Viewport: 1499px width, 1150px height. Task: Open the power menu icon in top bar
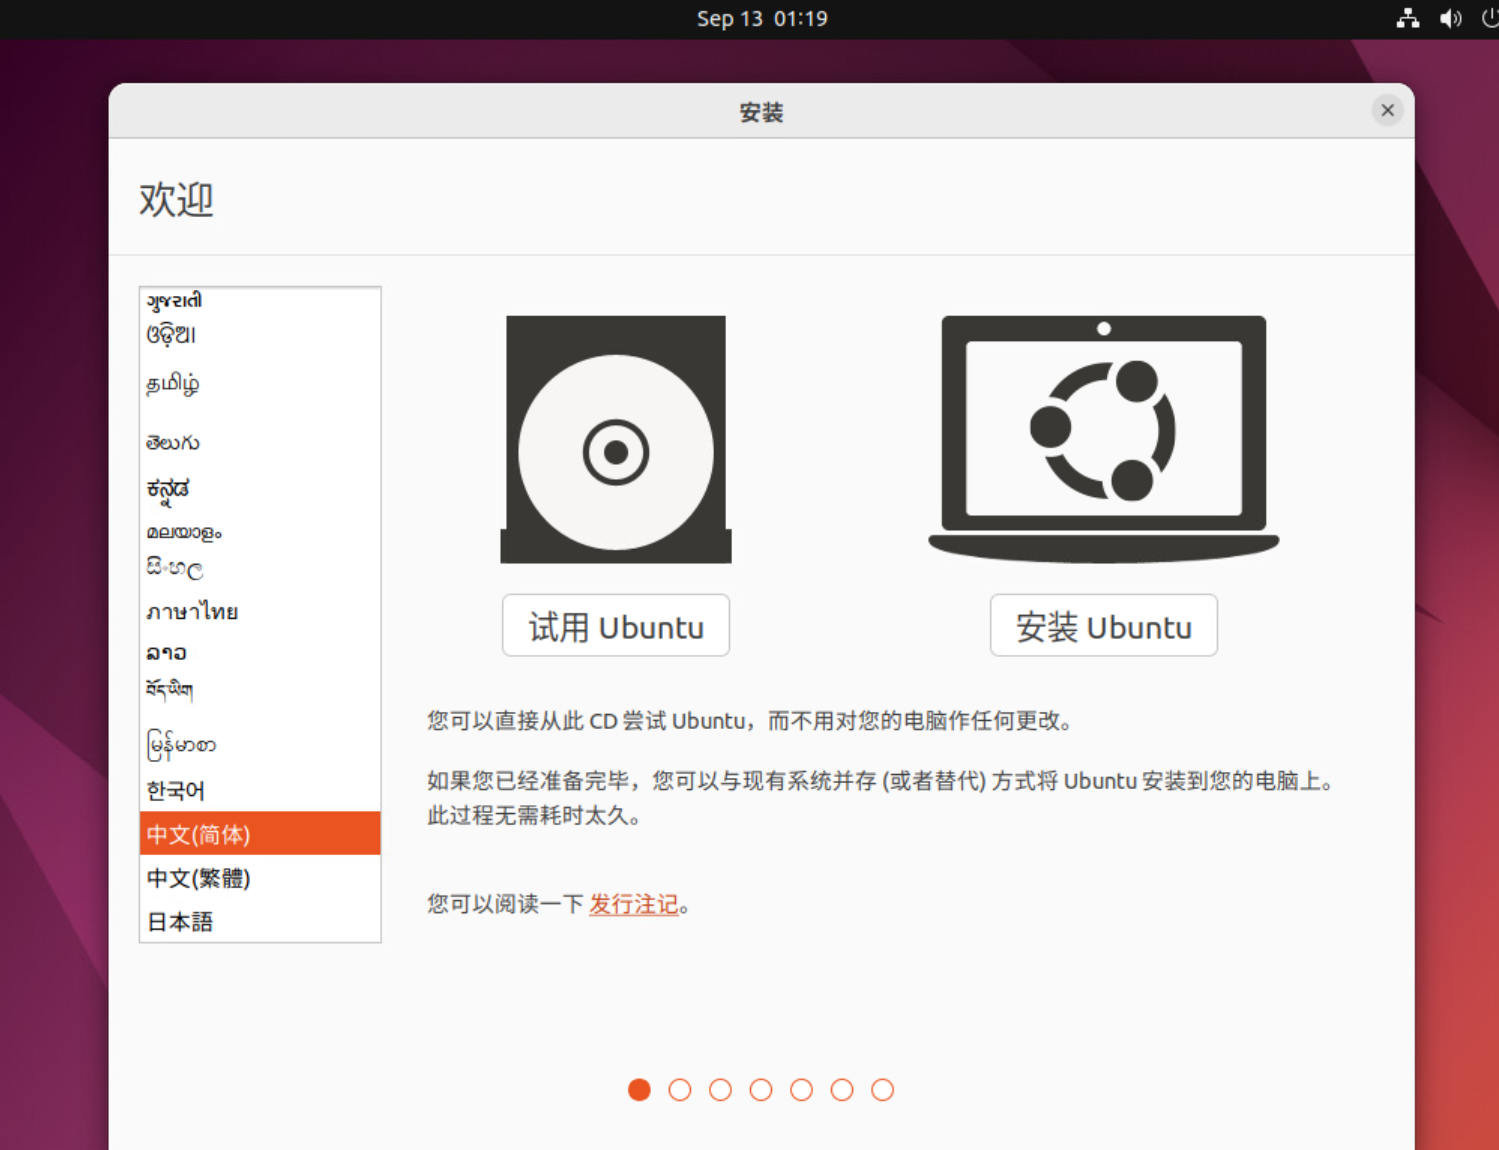coord(1489,18)
